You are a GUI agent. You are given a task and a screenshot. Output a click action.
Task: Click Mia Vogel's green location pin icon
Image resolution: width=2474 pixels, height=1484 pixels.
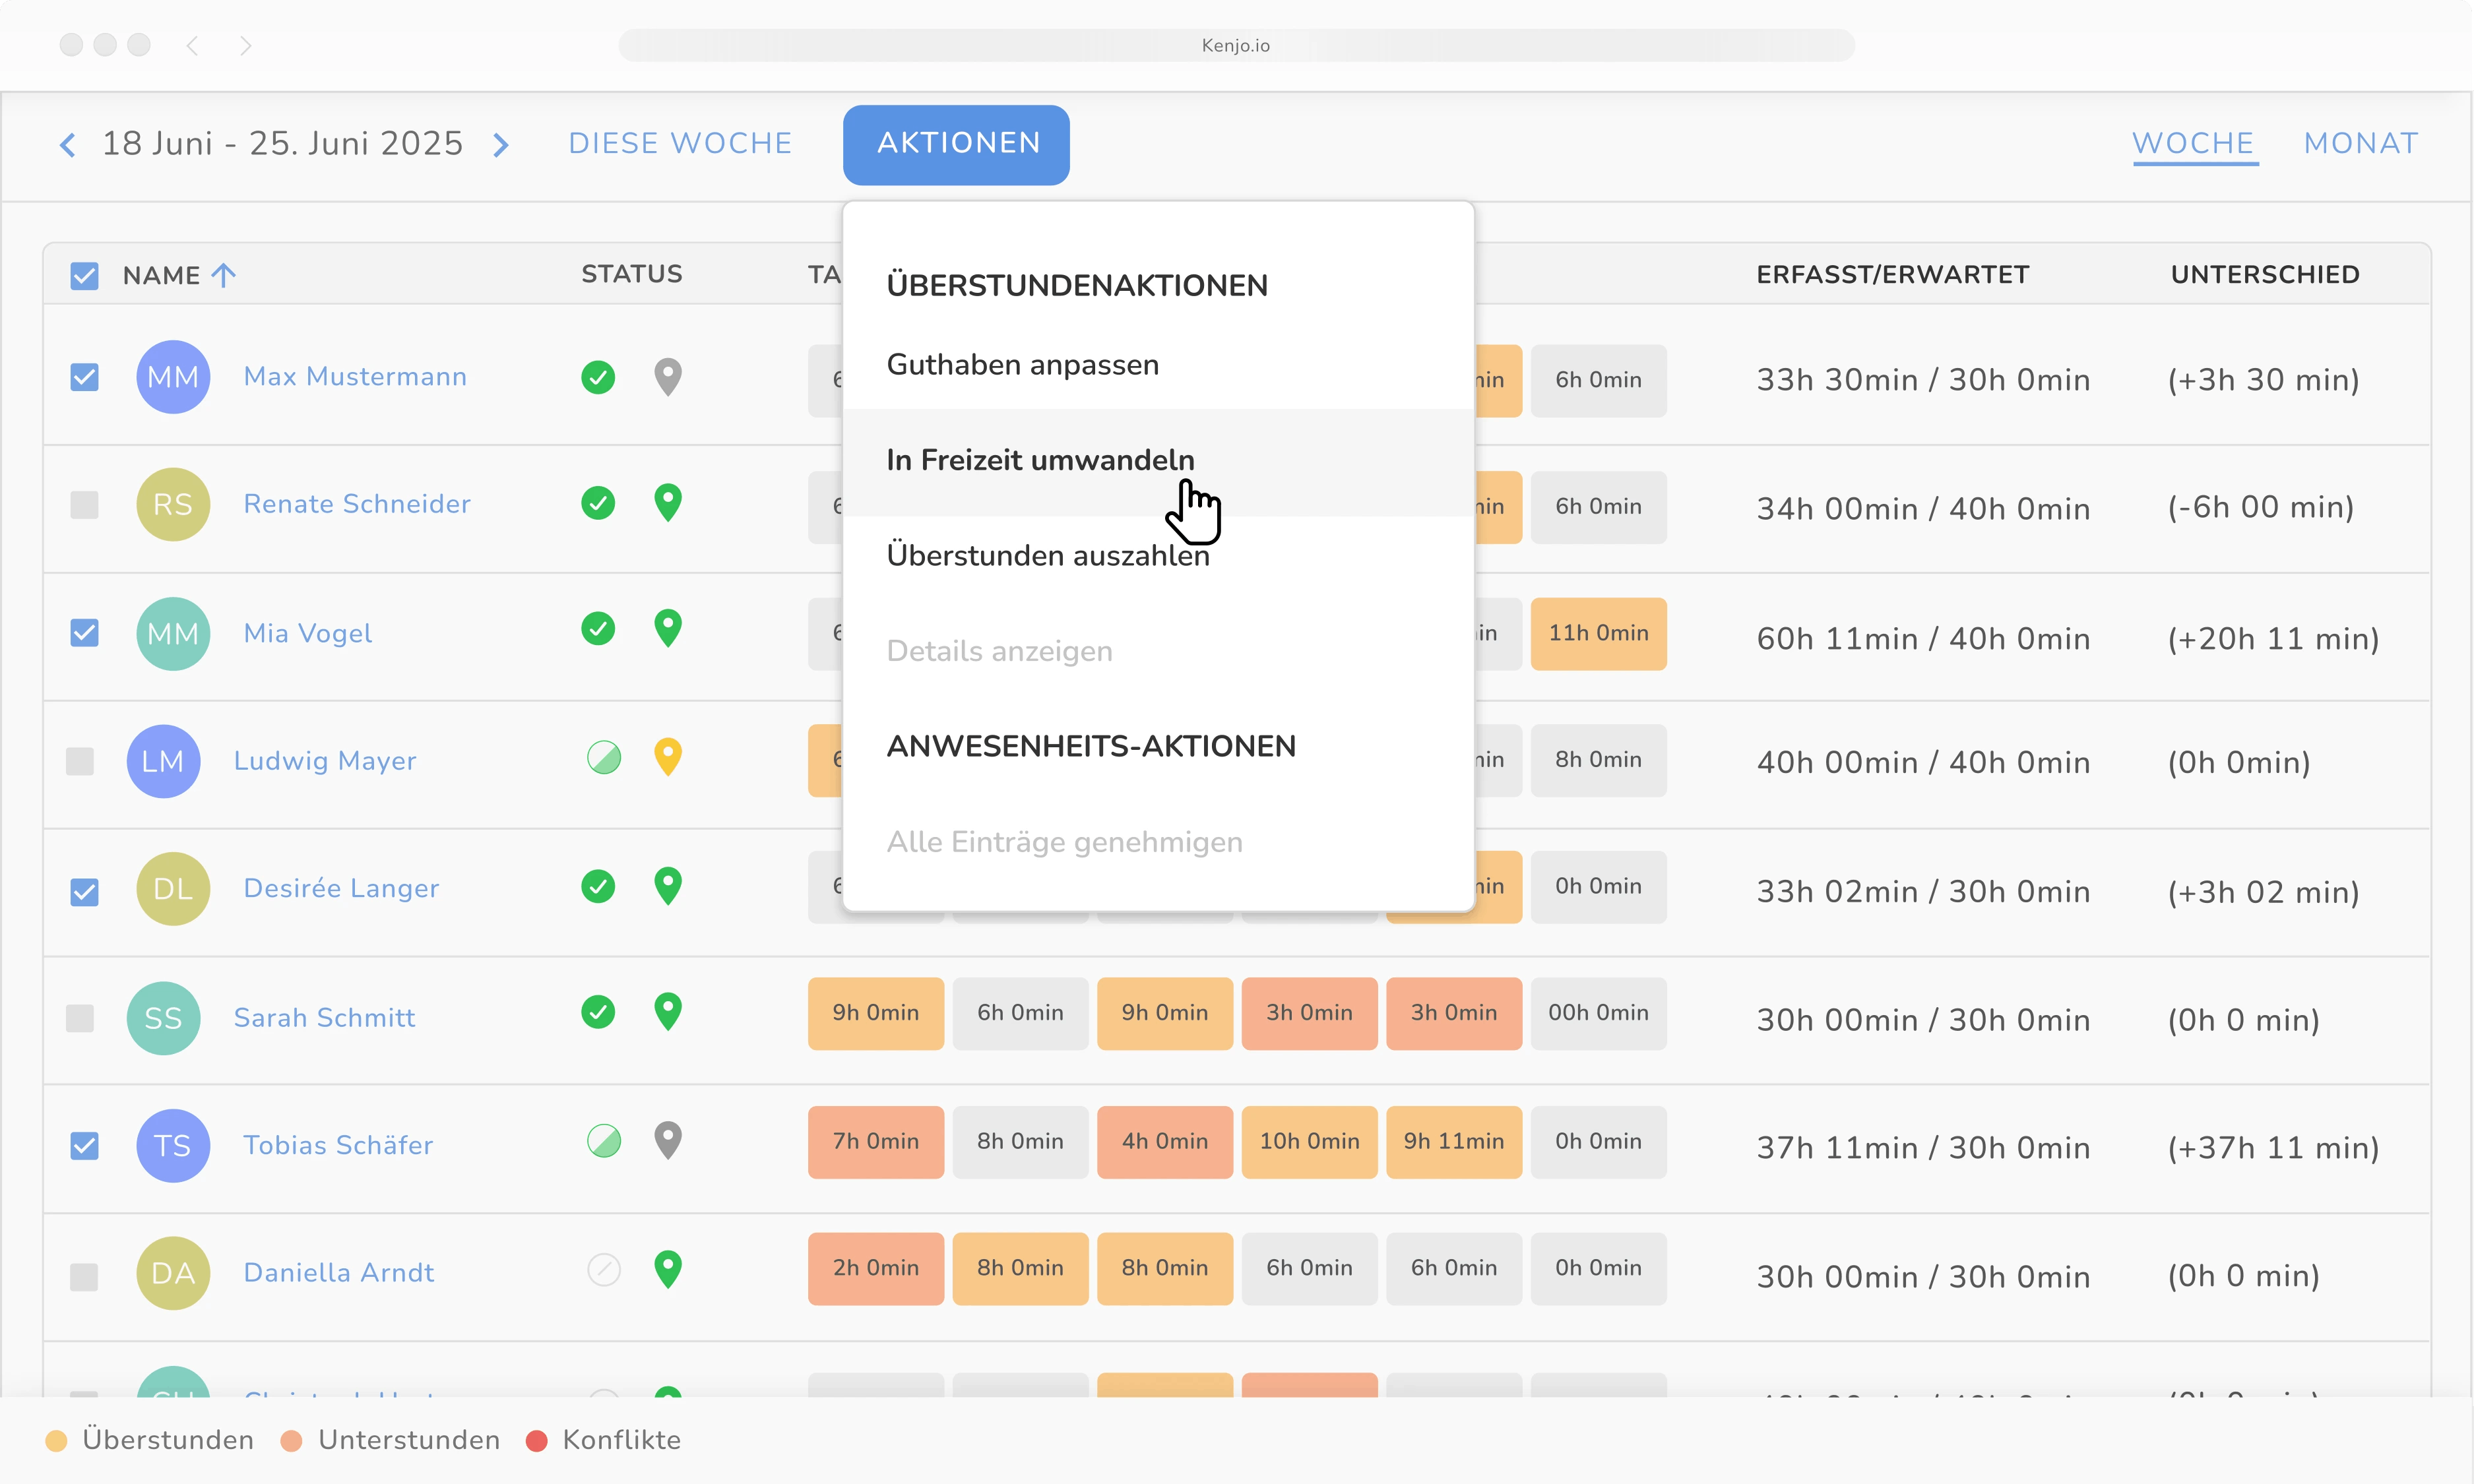tap(668, 628)
